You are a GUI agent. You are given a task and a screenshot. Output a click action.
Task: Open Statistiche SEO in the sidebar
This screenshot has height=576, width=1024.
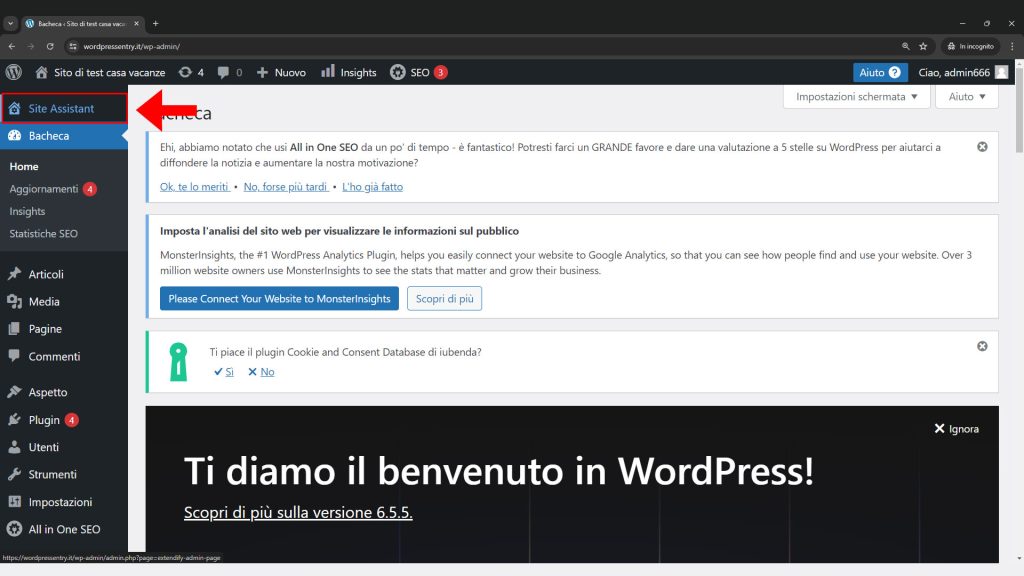pyautogui.click(x=43, y=234)
